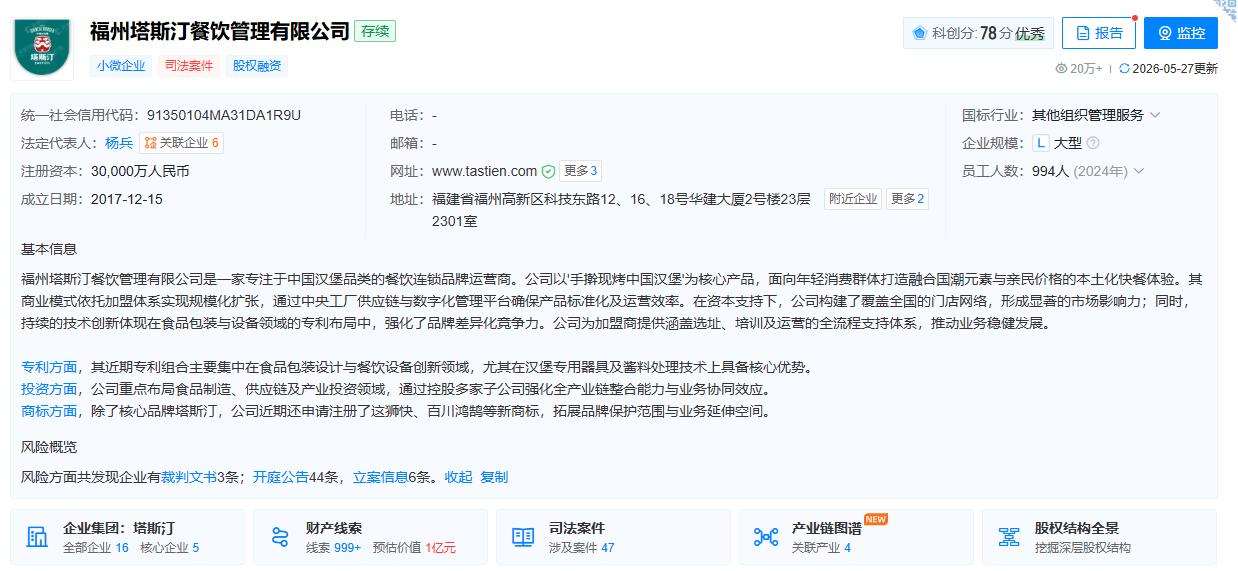Click 关联产业 4 value
The height and width of the screenshot is (571, 1238).
pos(822,548)
